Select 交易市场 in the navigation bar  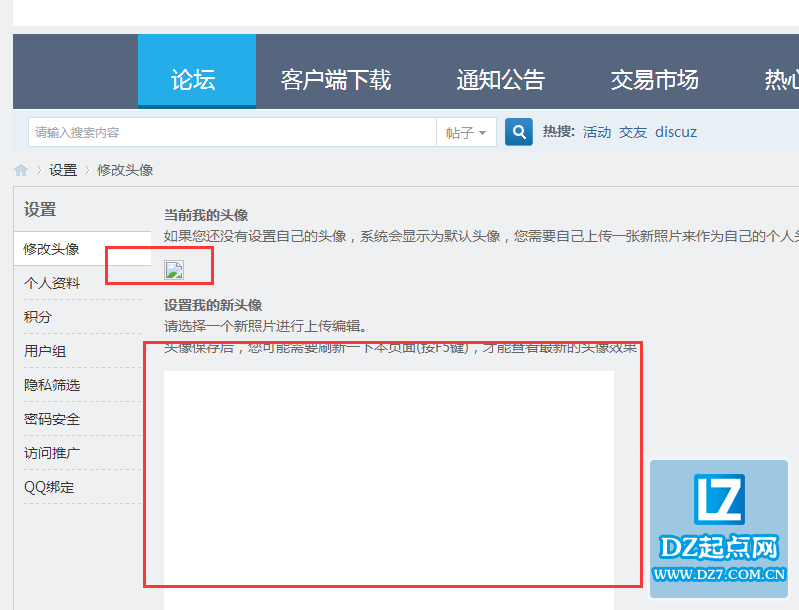coord(654,80)
